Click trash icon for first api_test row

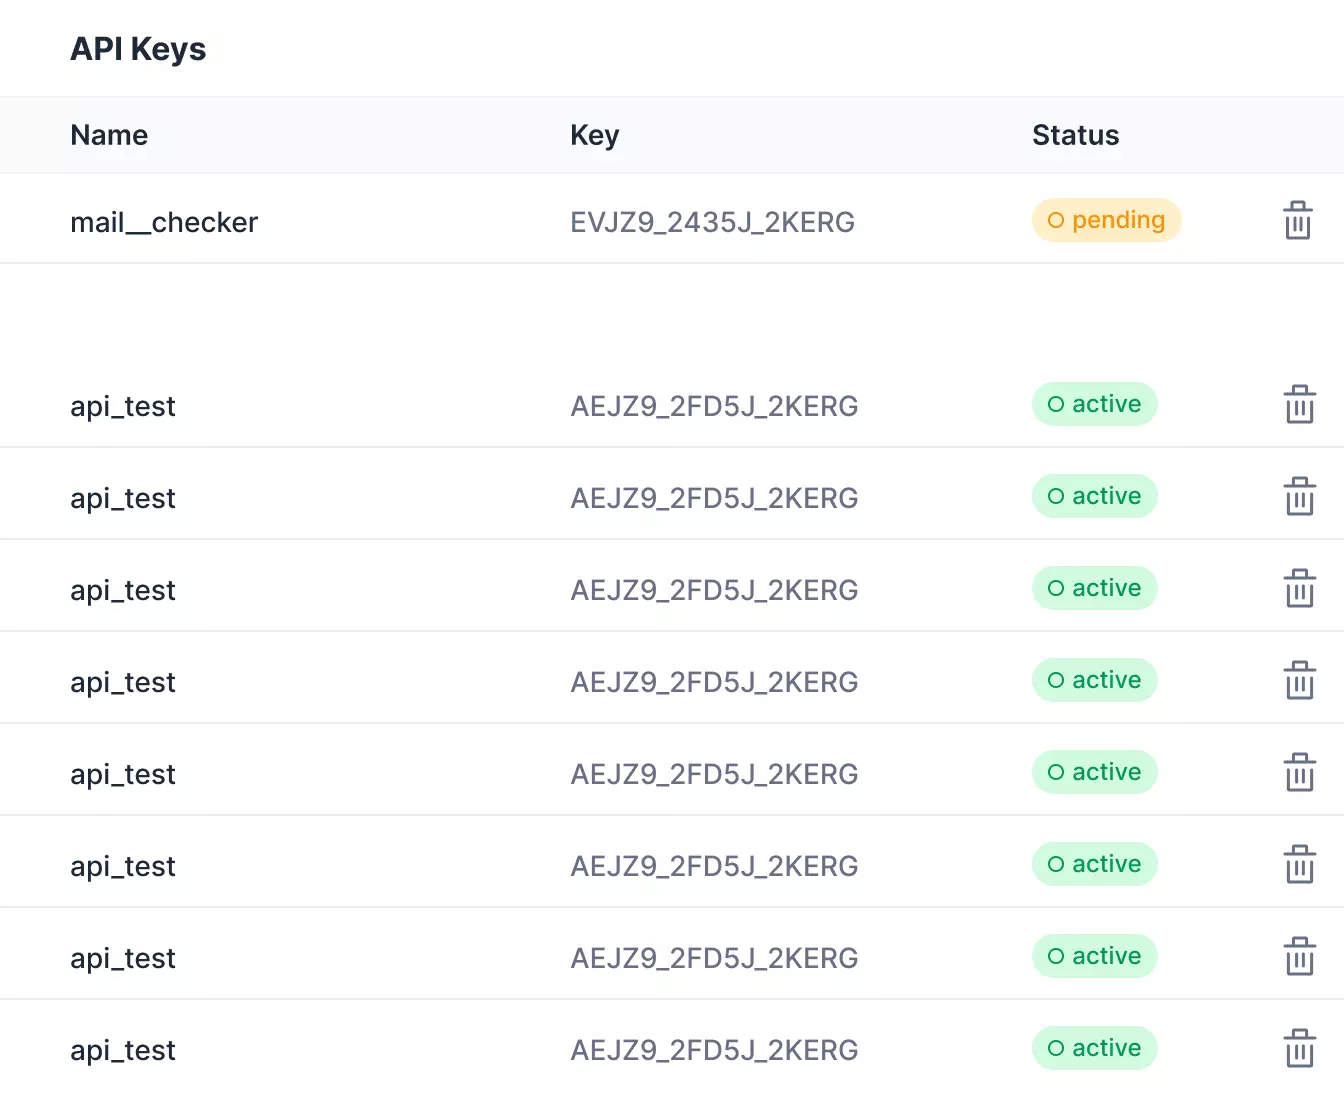pyautogui.click(x=1299, y=405)
